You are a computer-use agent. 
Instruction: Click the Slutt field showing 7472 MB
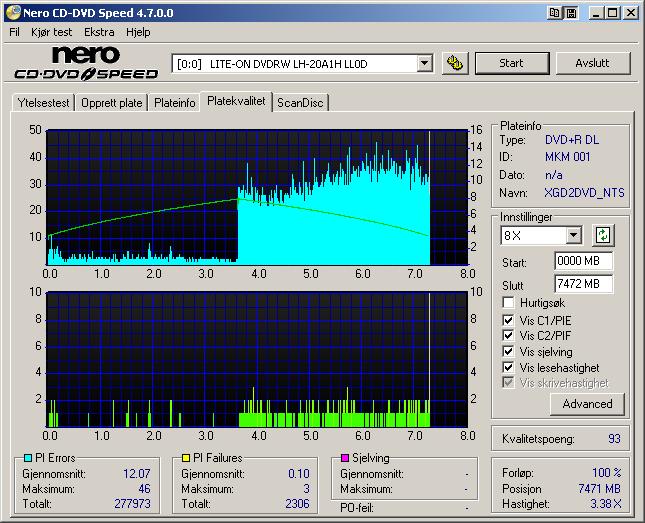coord(583,284)
